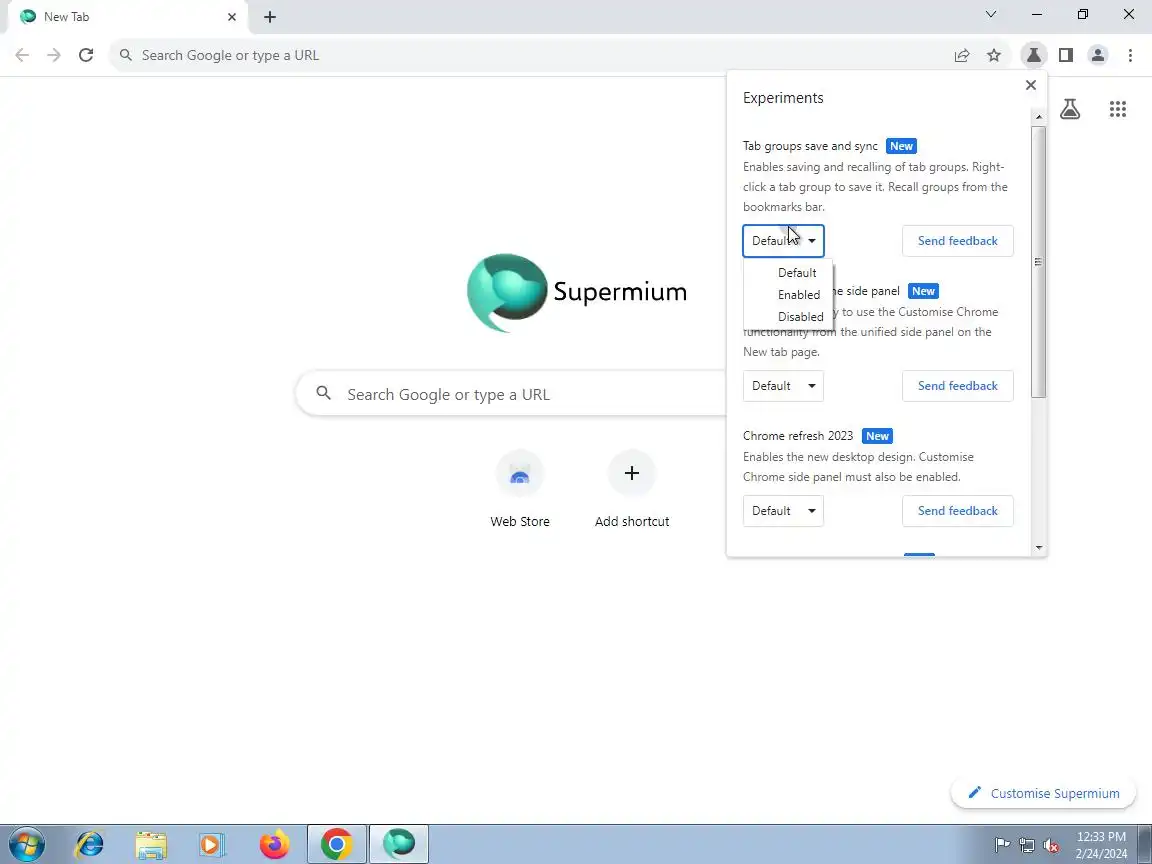Close the Experiments panel

pyautogui.click(x=1031, y=85)
